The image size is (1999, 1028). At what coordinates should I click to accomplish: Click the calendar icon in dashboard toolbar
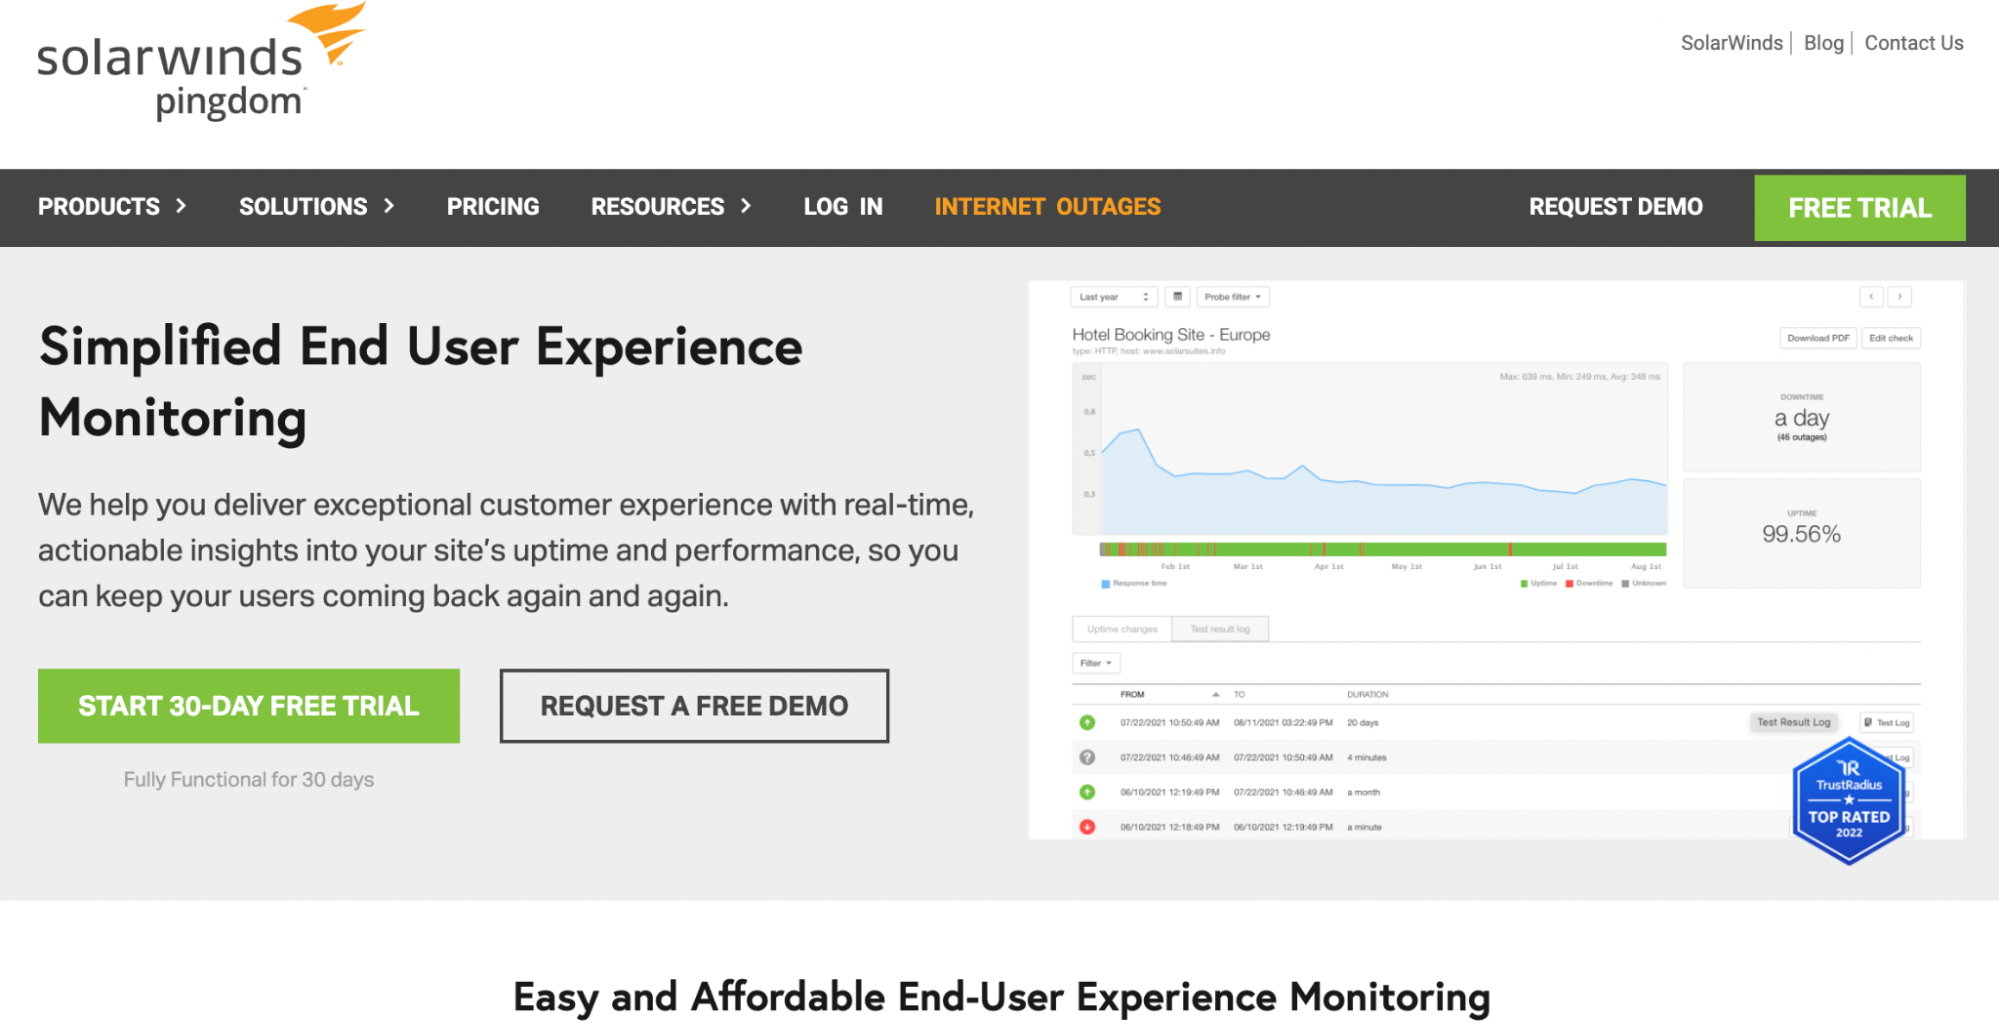1177,297
